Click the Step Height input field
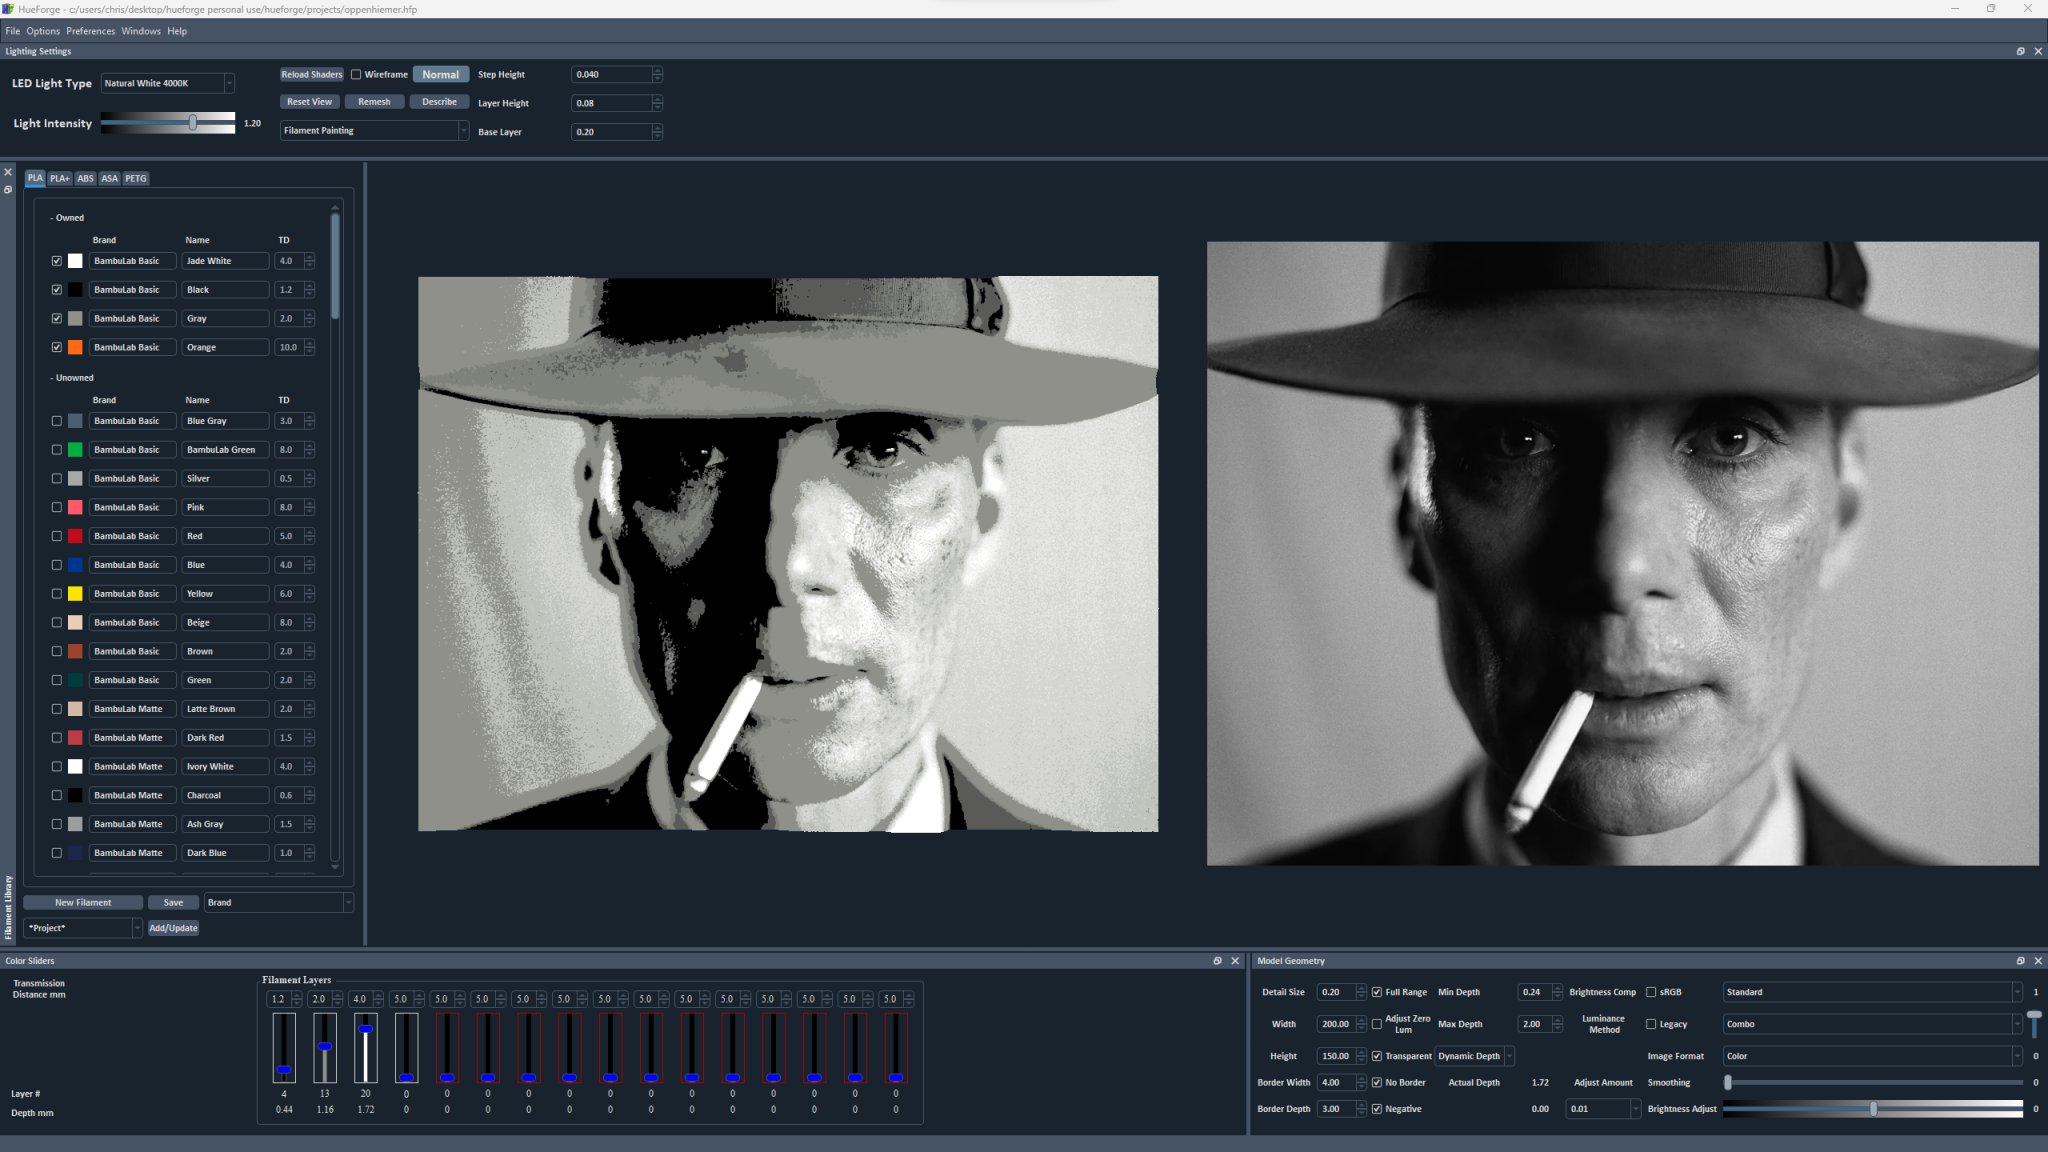The width and height of the screenshot is (2048, 1152). [611, 75]
